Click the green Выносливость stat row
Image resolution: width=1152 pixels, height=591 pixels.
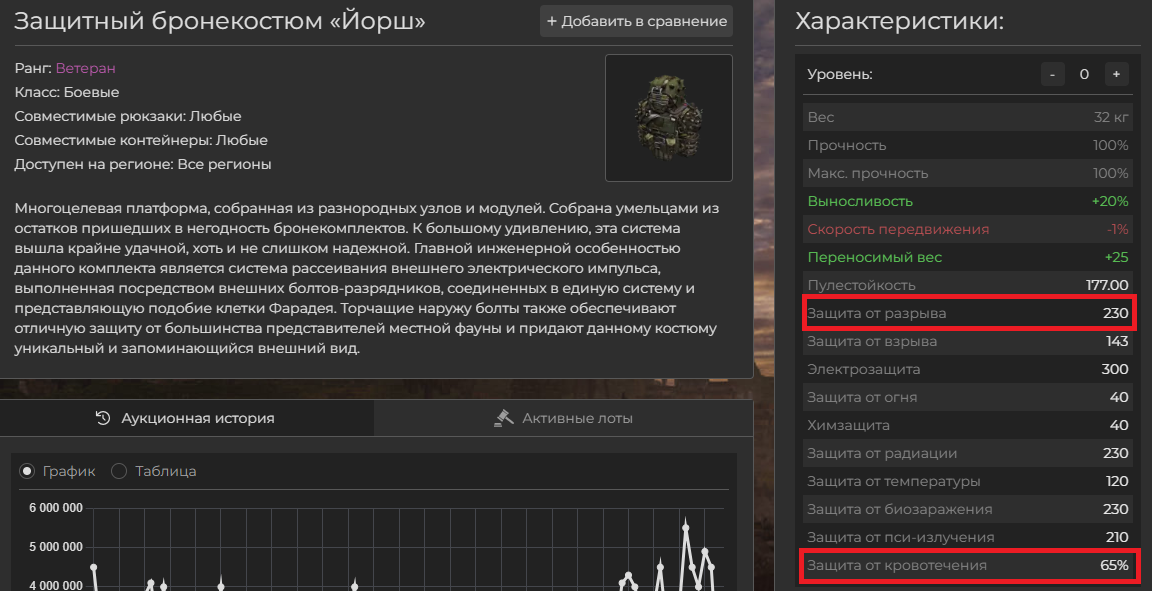coord(967,201)
